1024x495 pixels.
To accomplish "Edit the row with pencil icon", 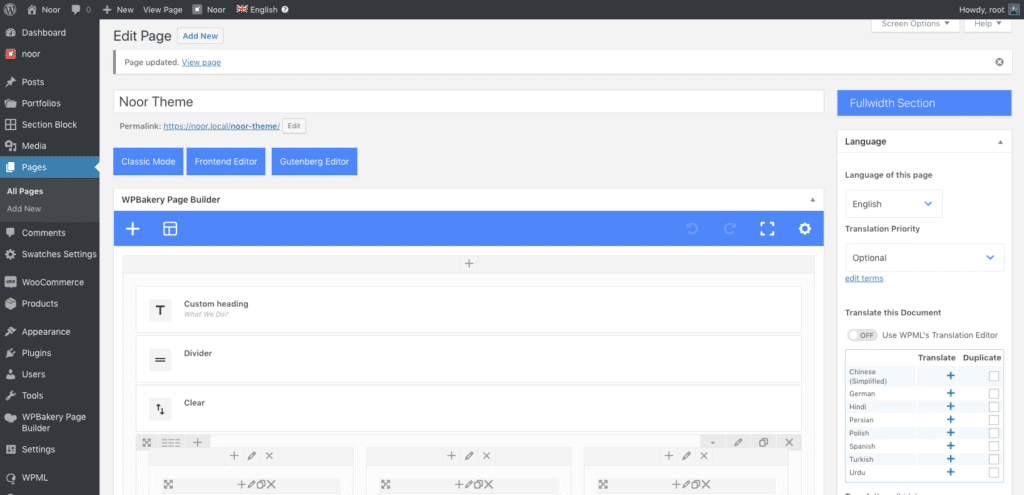I will pos(738,442).
